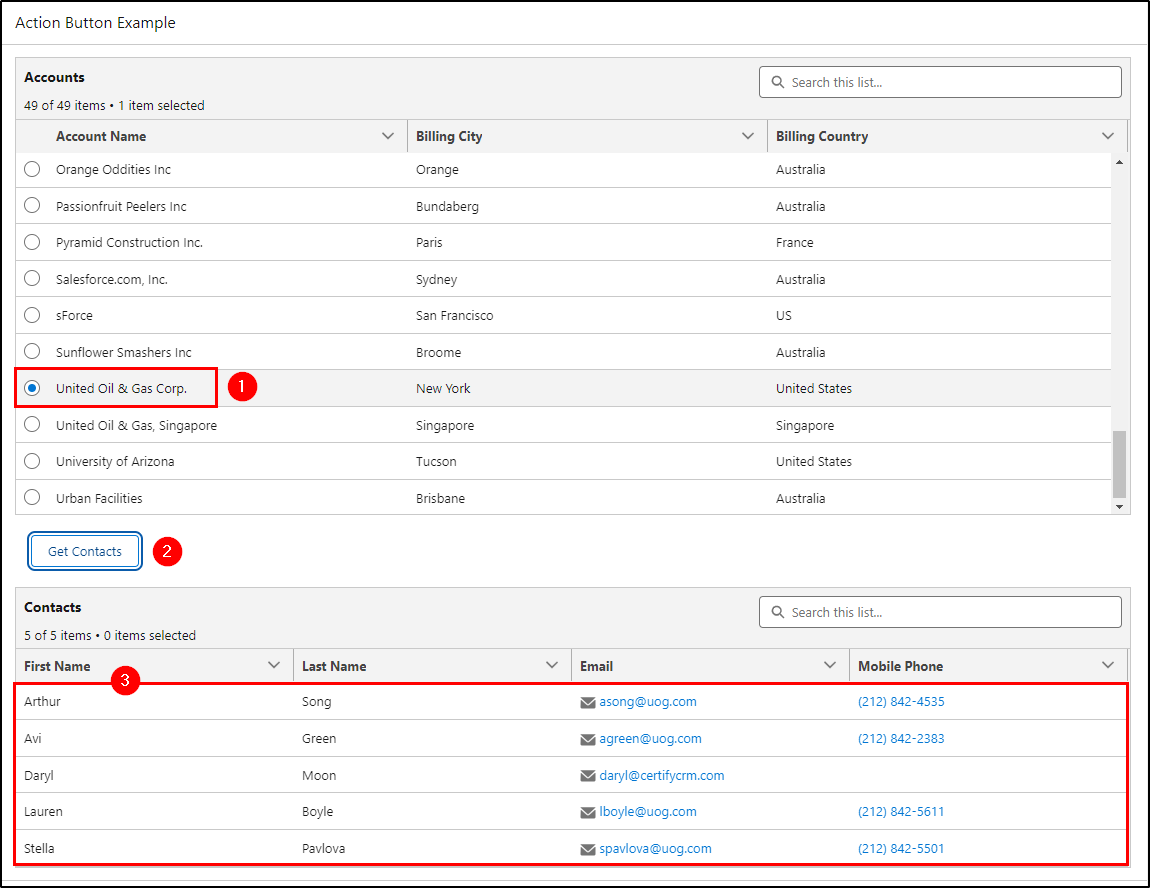Pick the Salesforce.com, Inc. radio button

pyautogui.click(x=32, y=279)
